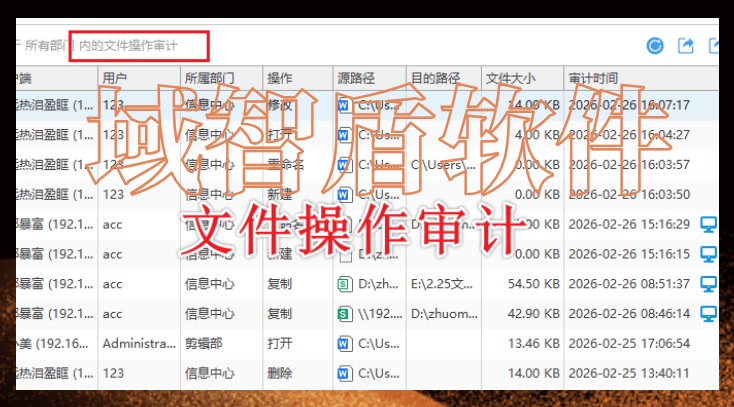Click 14.00 KB in the 13:40:11 row
This screenshot has height=407, width=734.
[x=534, y=373]
